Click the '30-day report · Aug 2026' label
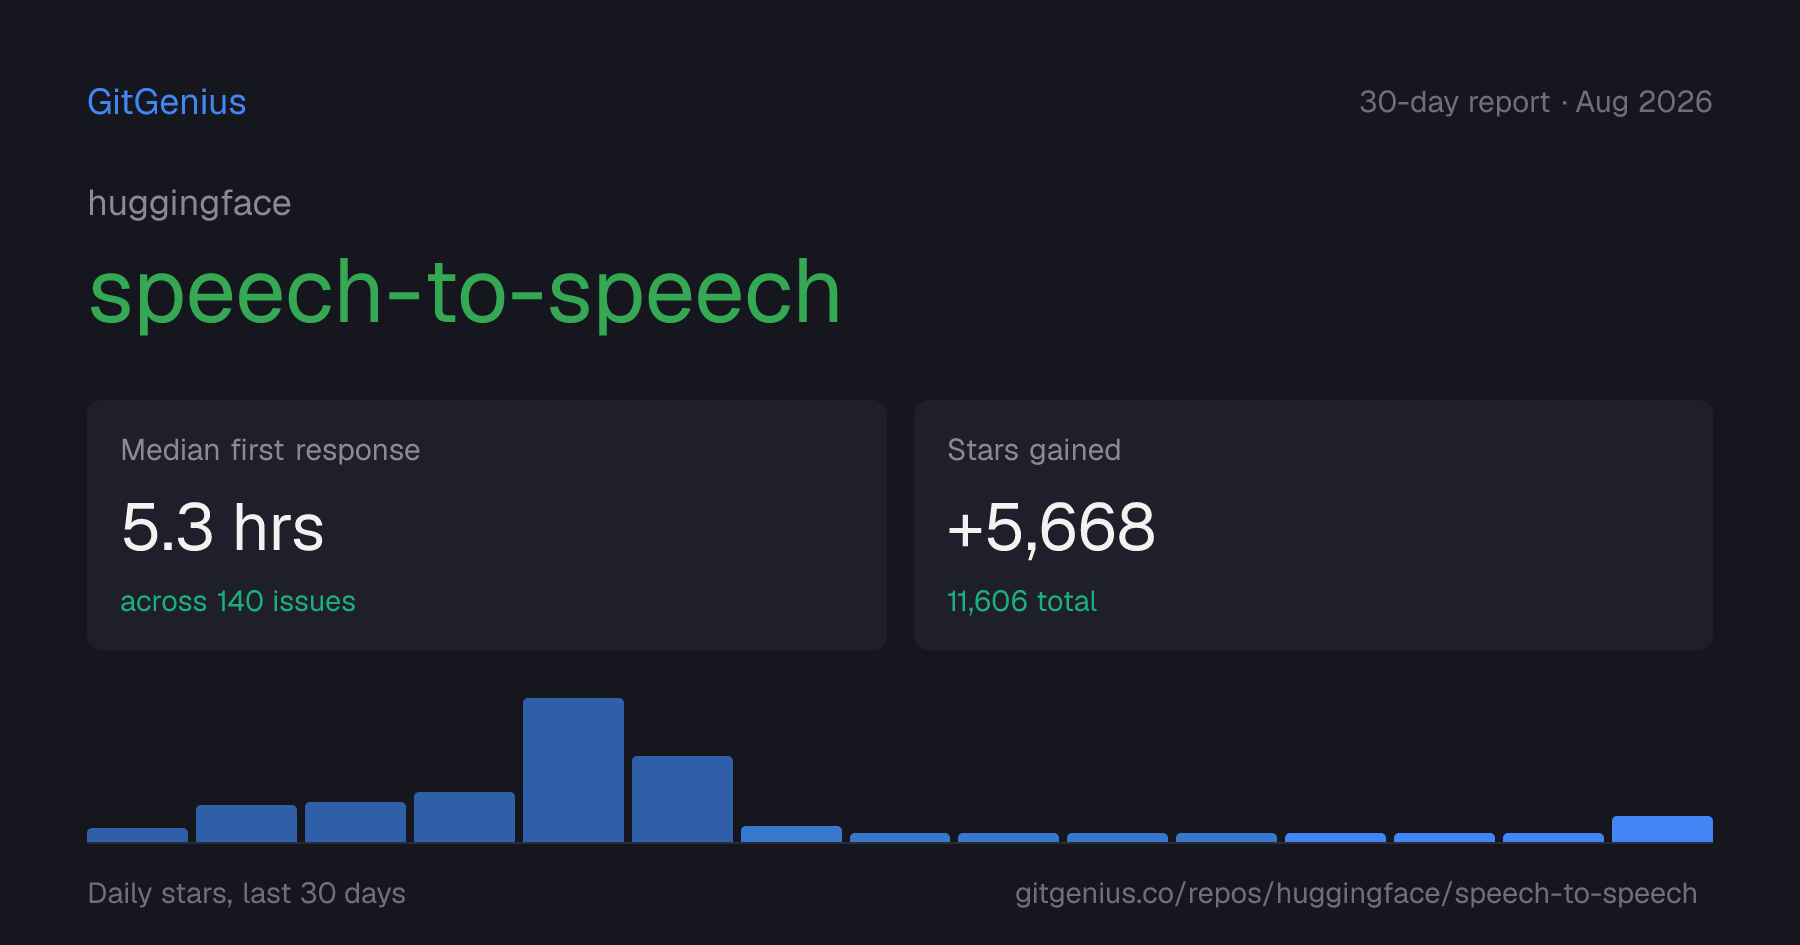The width and height of the screenshot is (1800, 945). tap(1535, 102)
